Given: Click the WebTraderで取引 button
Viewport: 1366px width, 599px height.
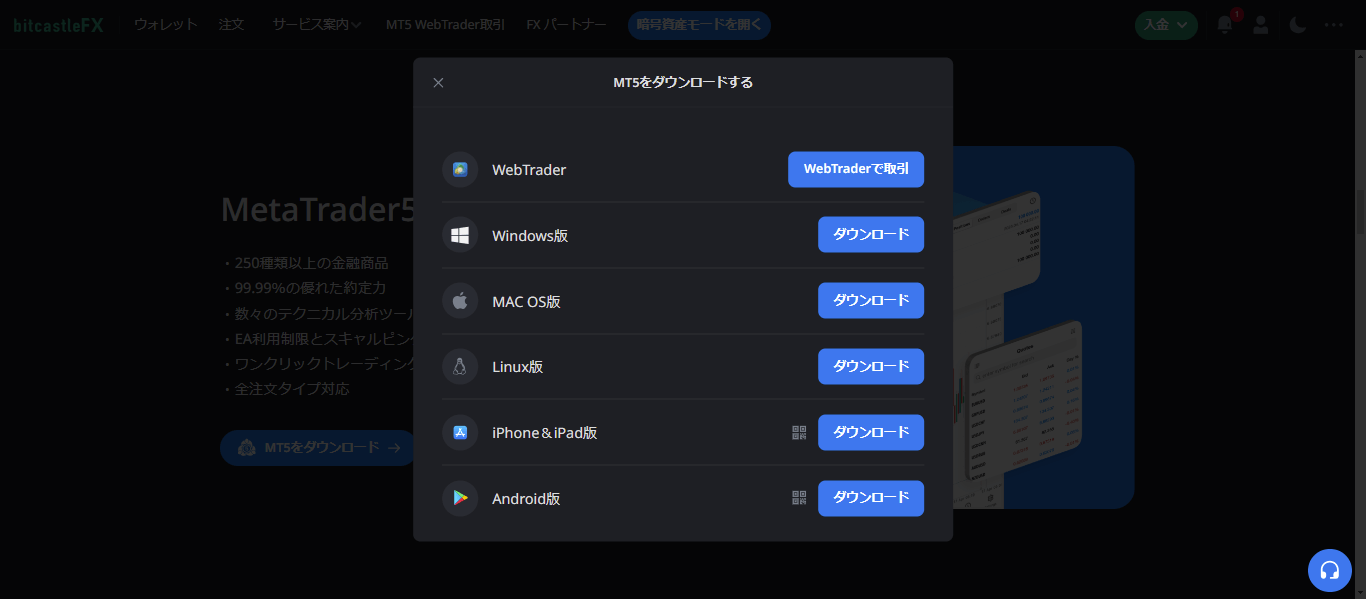Looking at the screenshot, I should point(856,169).
